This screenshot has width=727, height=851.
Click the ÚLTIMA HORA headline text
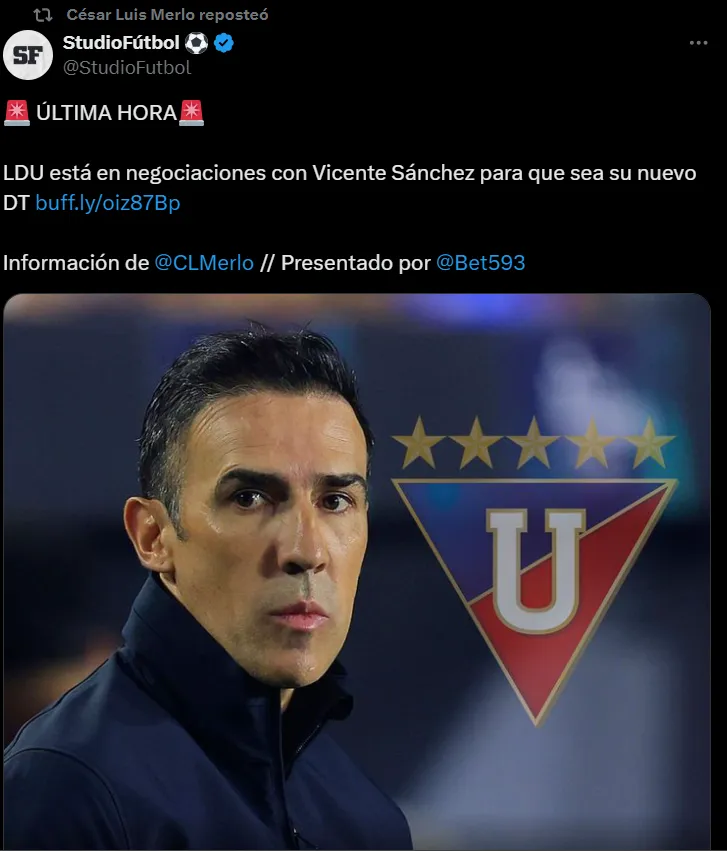106,113
